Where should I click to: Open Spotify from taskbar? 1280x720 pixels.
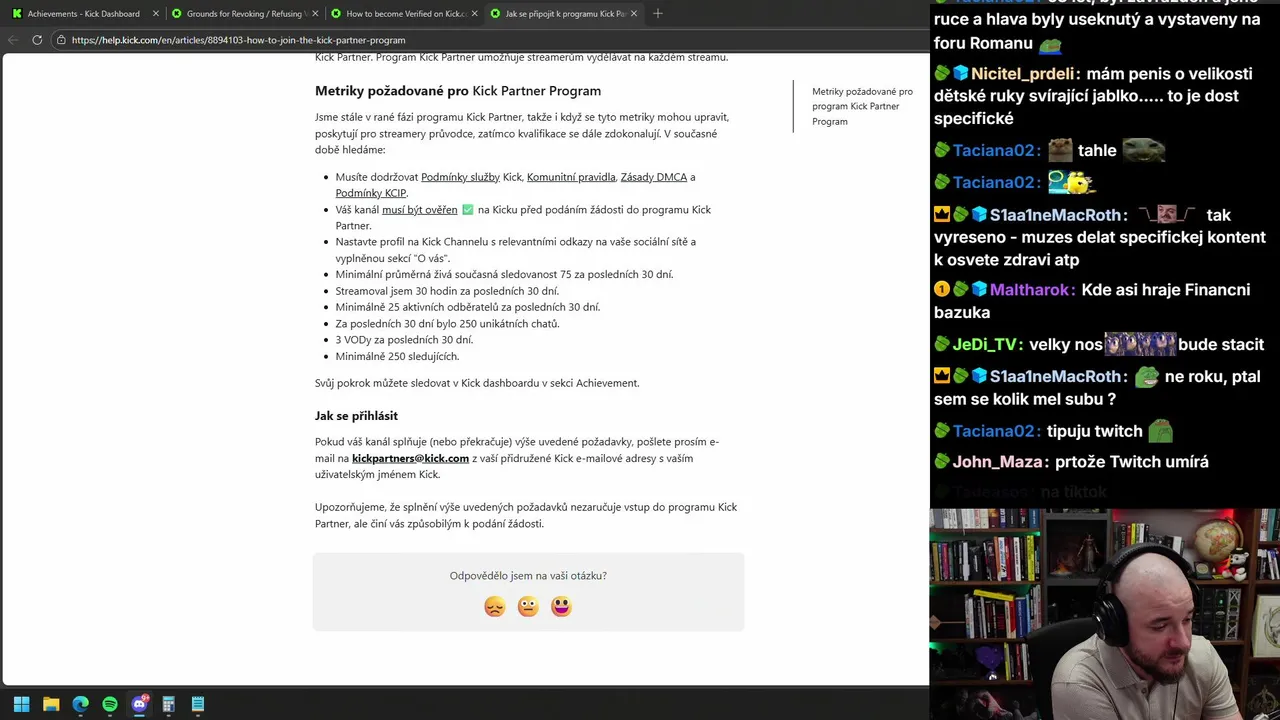(110, 704)
